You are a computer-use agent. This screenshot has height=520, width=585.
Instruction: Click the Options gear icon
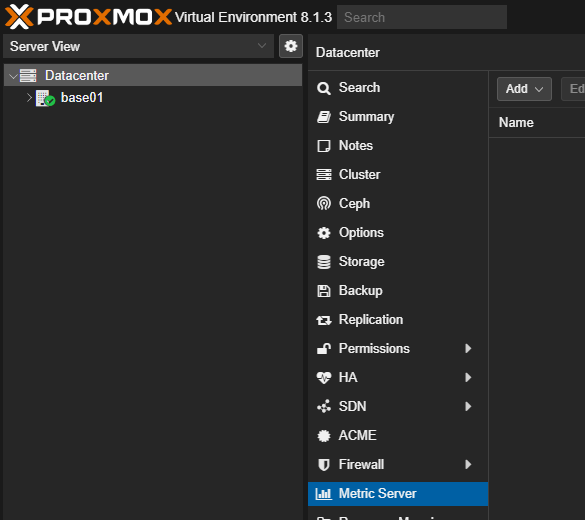323,233
